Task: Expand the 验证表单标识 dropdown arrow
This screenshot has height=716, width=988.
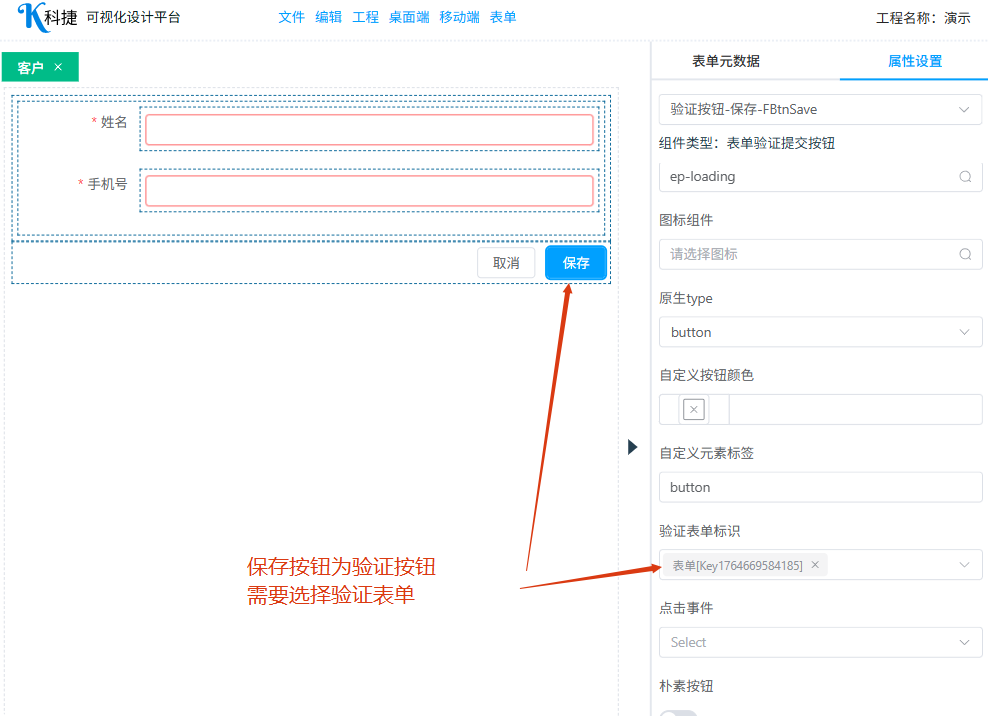Action: (x=964, y=565)
